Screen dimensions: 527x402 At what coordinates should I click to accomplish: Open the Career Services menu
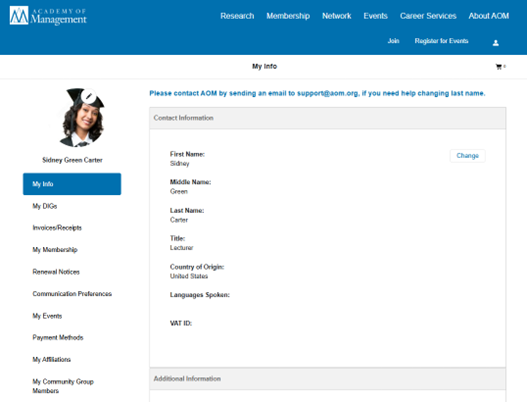(x=428, y=16)
